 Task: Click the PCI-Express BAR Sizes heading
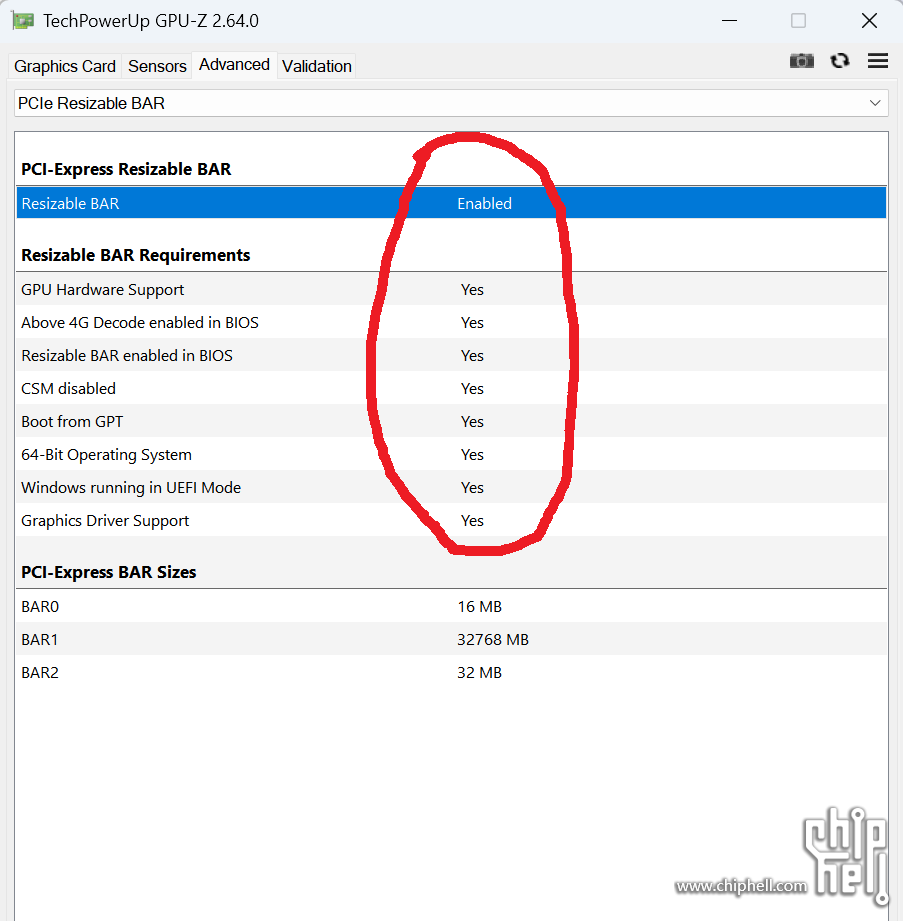coord(109,572)
